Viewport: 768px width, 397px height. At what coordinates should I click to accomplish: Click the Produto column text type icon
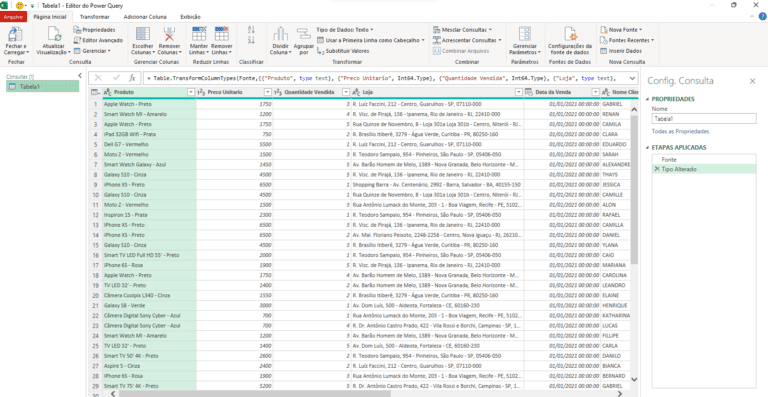109,92
